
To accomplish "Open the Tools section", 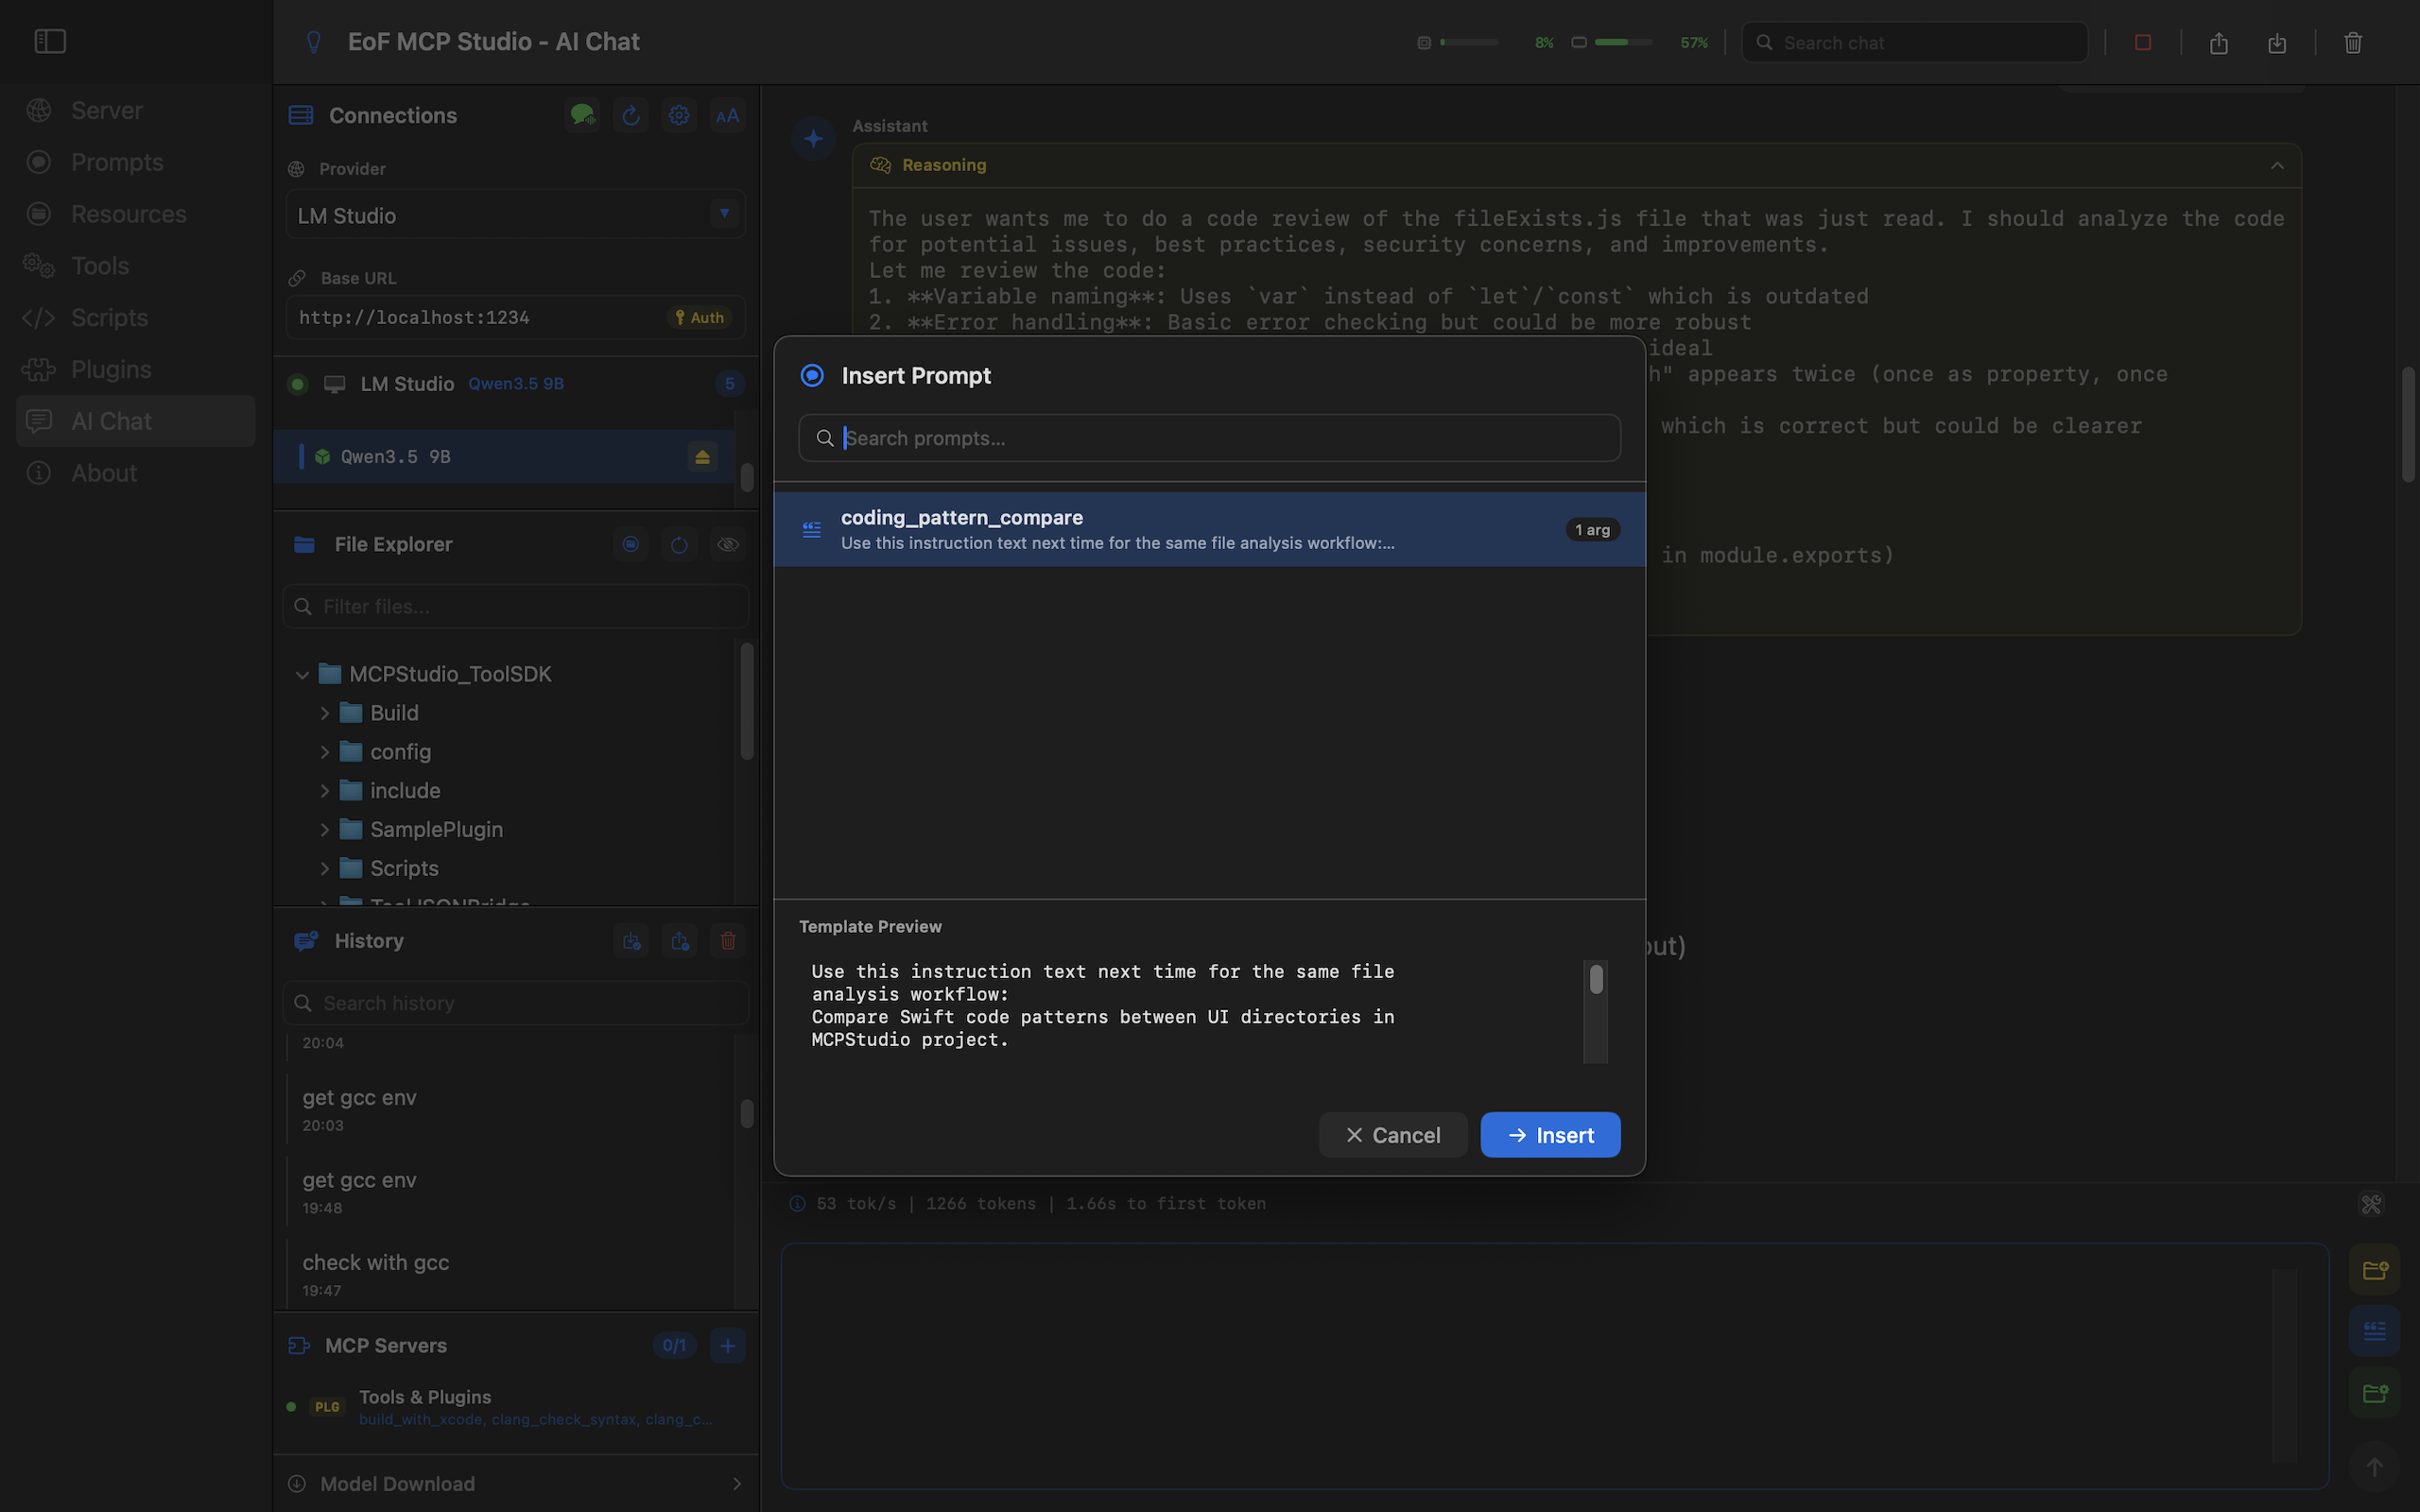I will point(136,266).
